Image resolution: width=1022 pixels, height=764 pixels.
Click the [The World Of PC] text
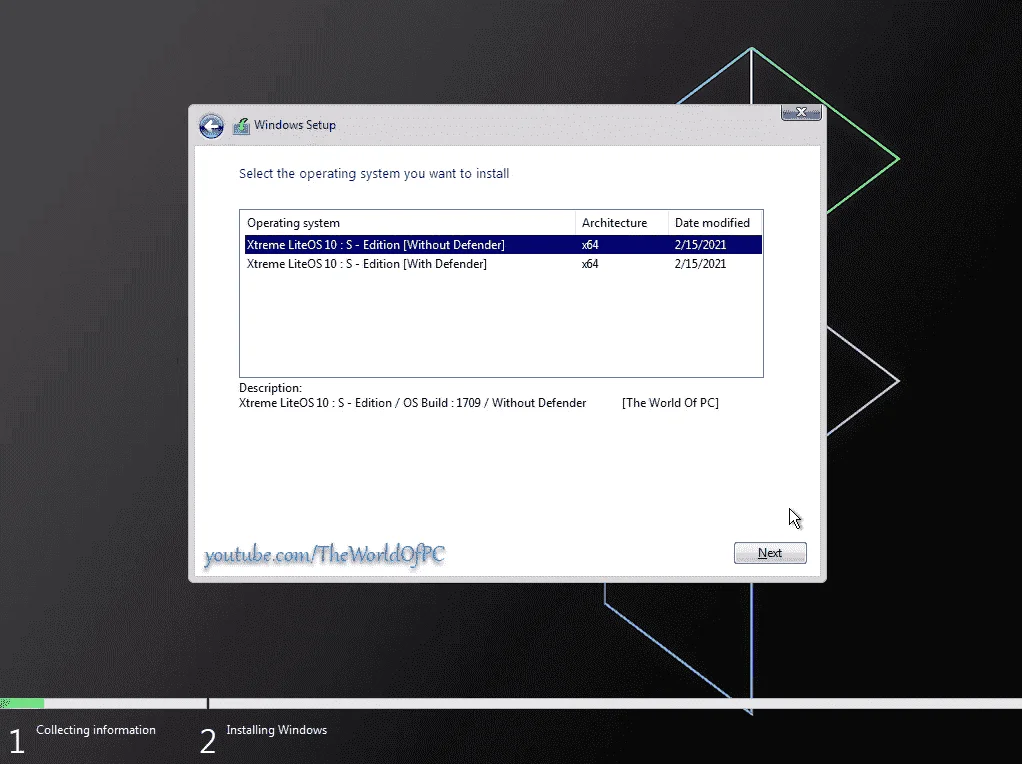(x=670, y=403)
